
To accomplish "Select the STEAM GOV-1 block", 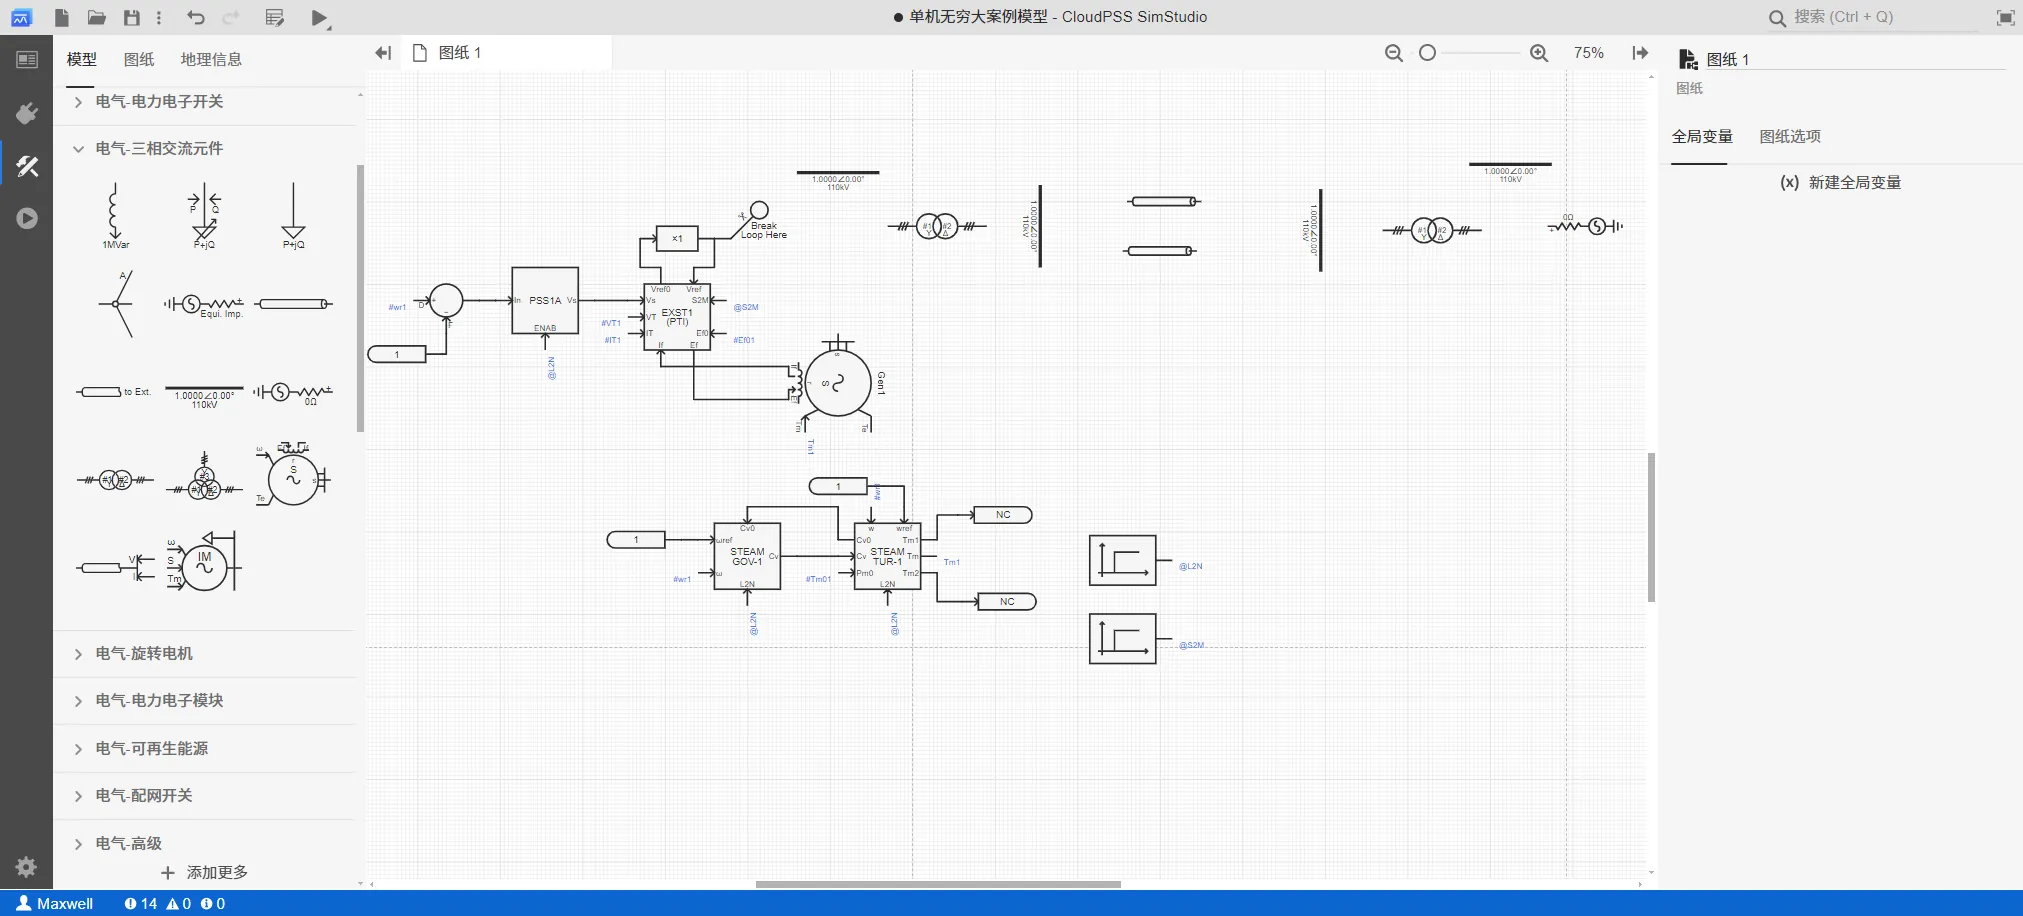I will pyautogui.click(x=747, y=557).
